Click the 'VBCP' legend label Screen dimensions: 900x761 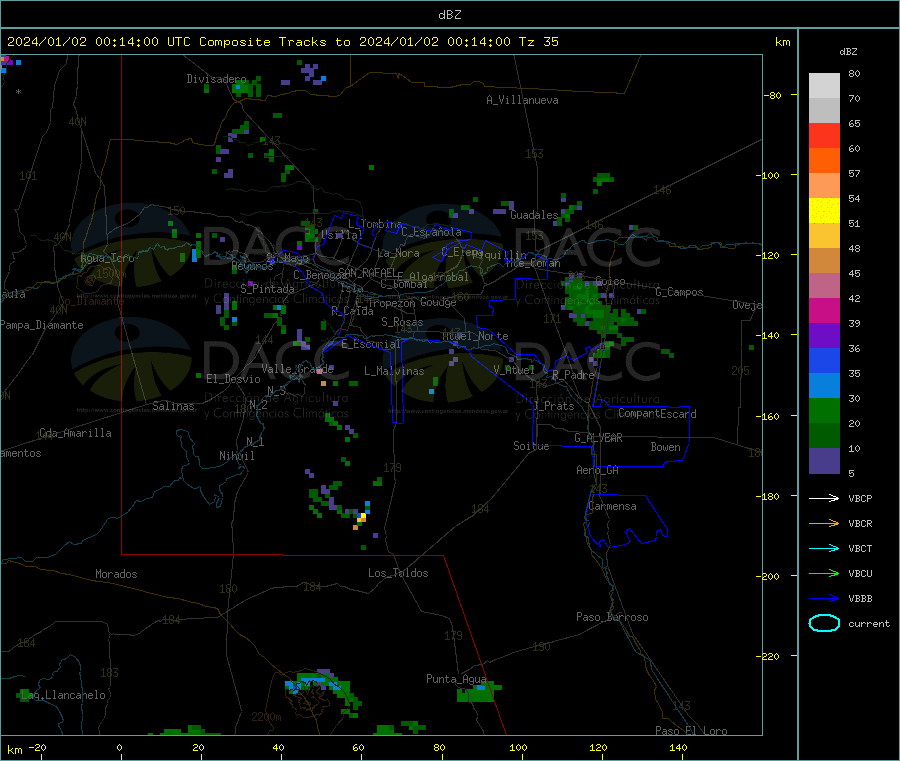click(860, 498)
